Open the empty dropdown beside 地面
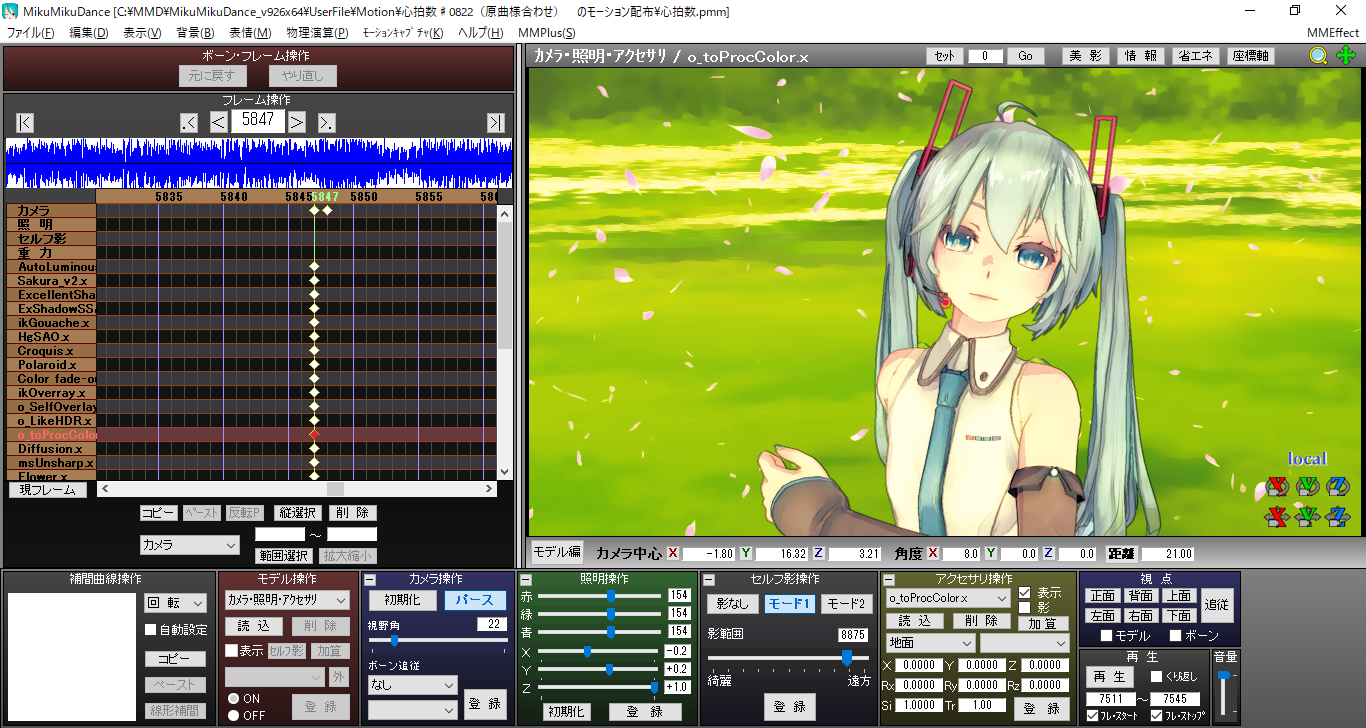 (x=1025, y=643)
